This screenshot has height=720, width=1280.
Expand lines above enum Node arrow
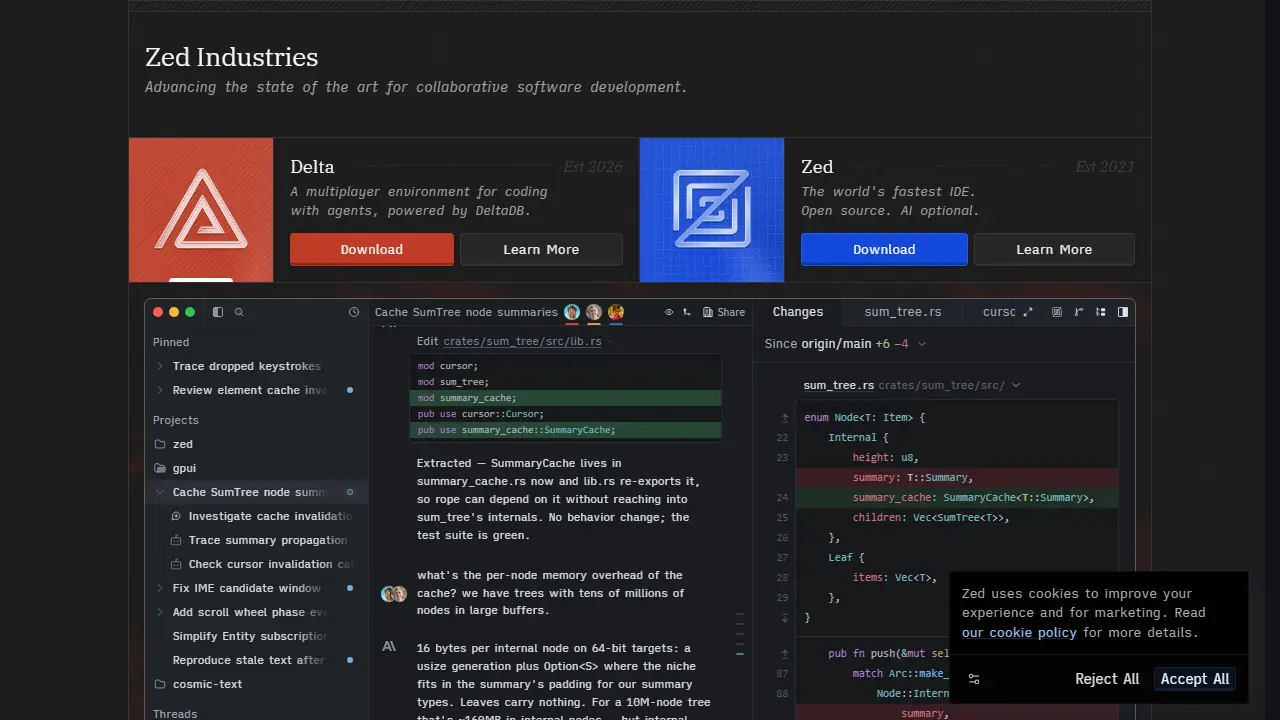tap(784, 417)
